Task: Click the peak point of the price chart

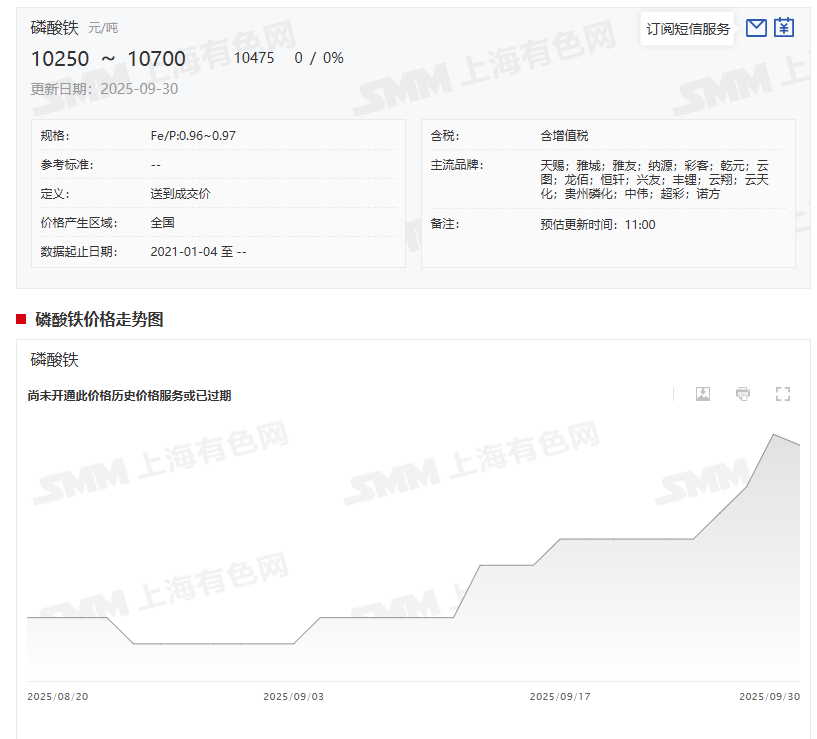Action: [x=773, y=434]
